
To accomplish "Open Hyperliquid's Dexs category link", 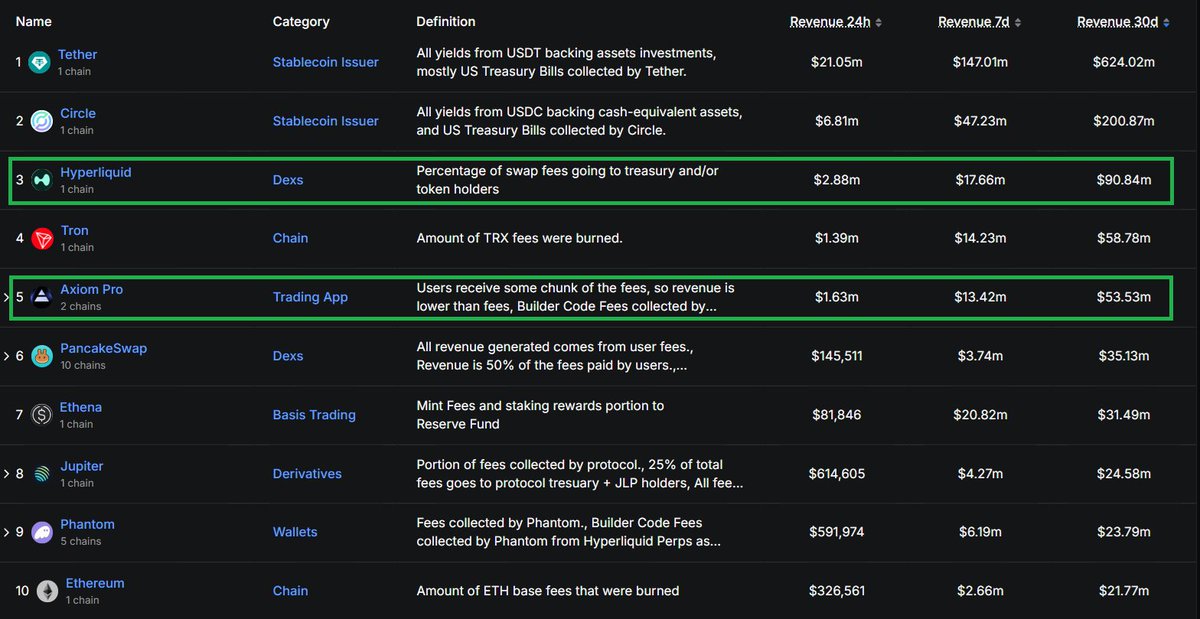I will pyautogui.click(x=288, y=180).
